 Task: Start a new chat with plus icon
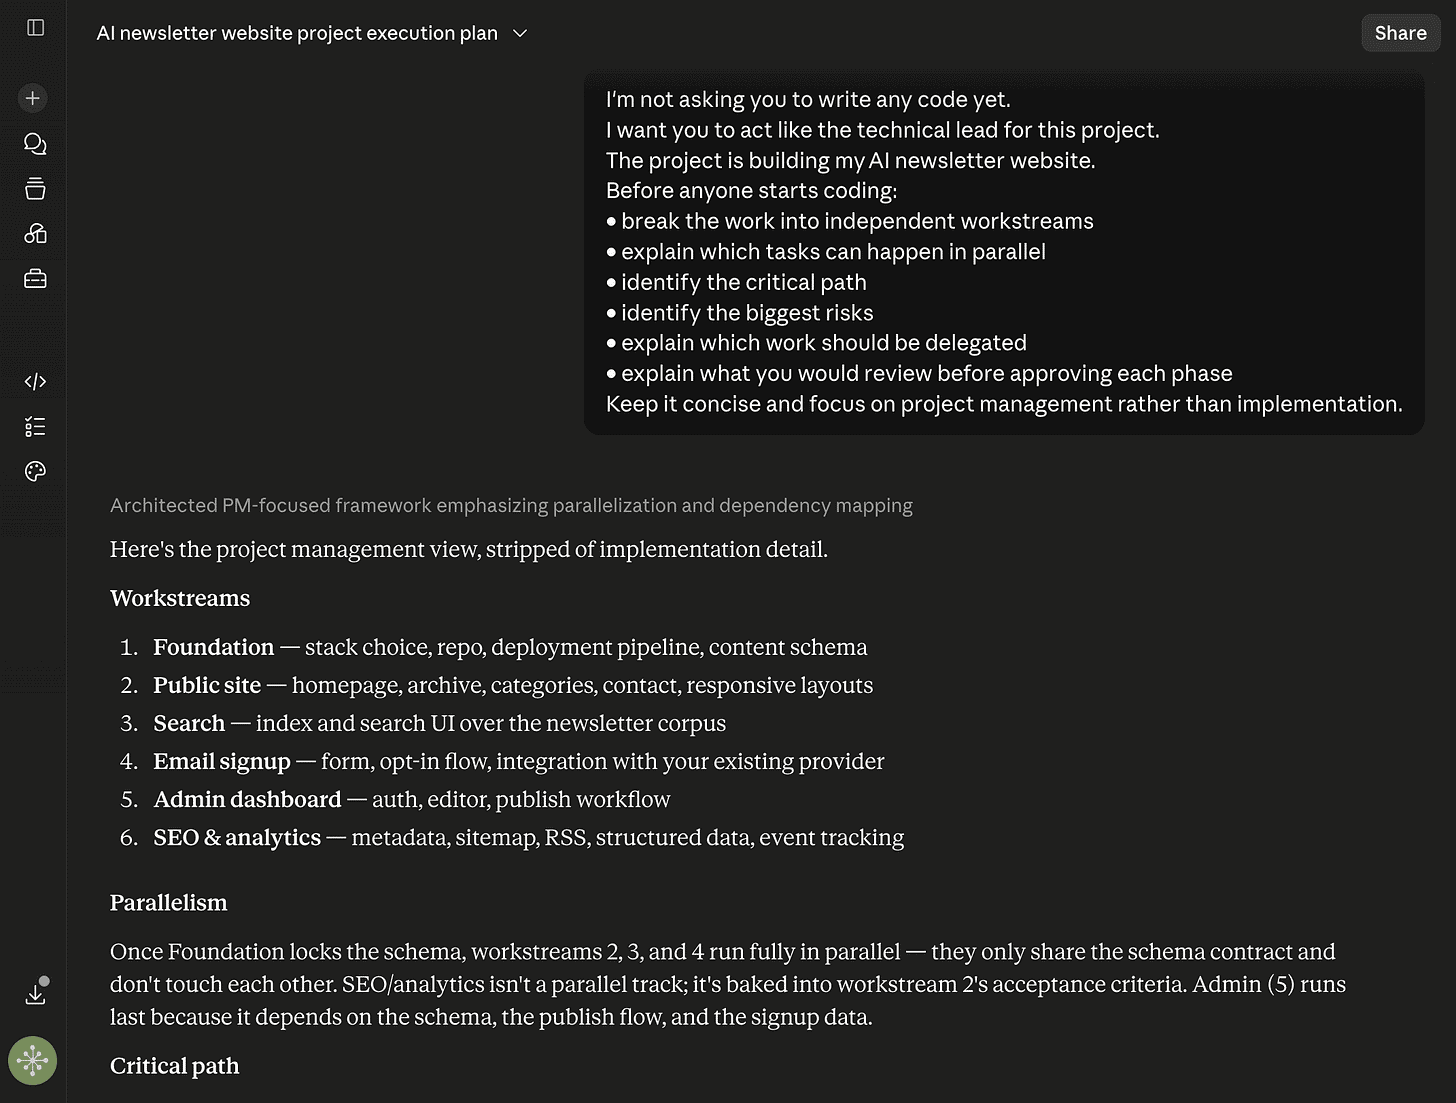click(x=33, y=98)
